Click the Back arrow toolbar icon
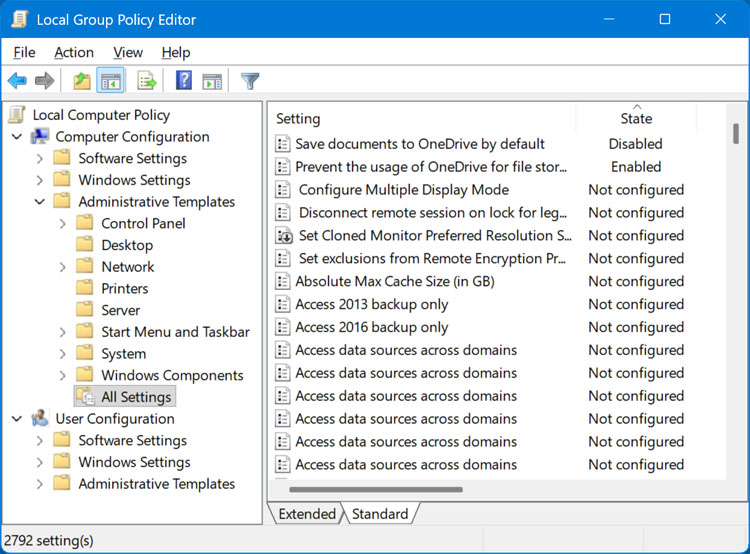The image size is (750, 554). 17,80
